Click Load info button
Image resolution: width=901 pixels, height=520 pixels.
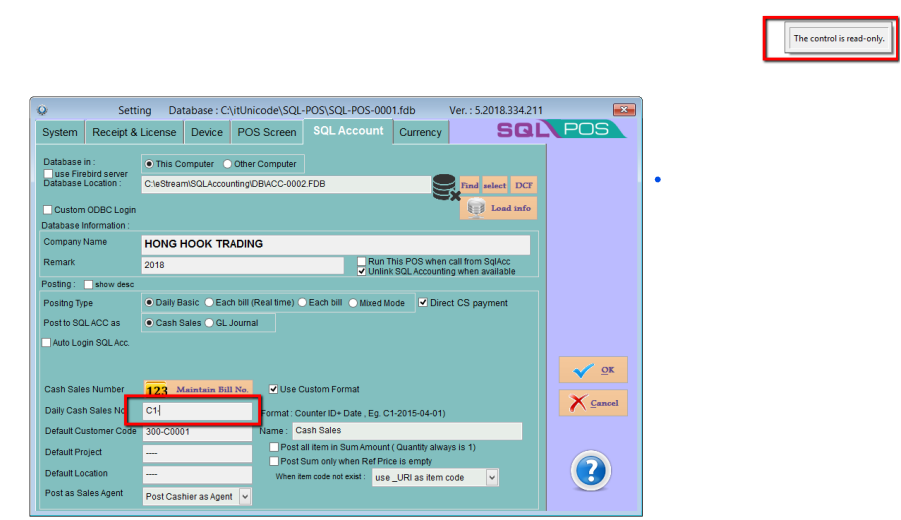(498, 208)
